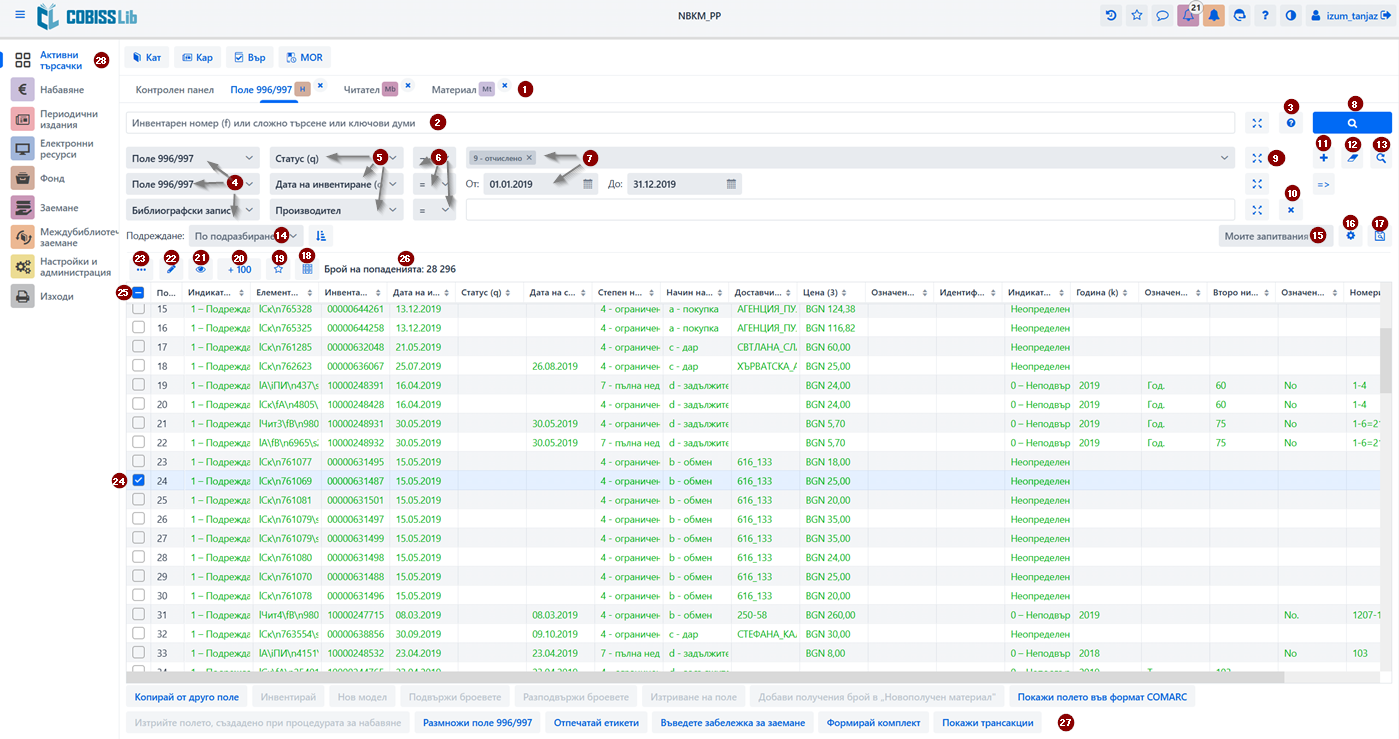The image size is (1399, 739).
Task: Click the column chooser grid icon
Action: 307,269
